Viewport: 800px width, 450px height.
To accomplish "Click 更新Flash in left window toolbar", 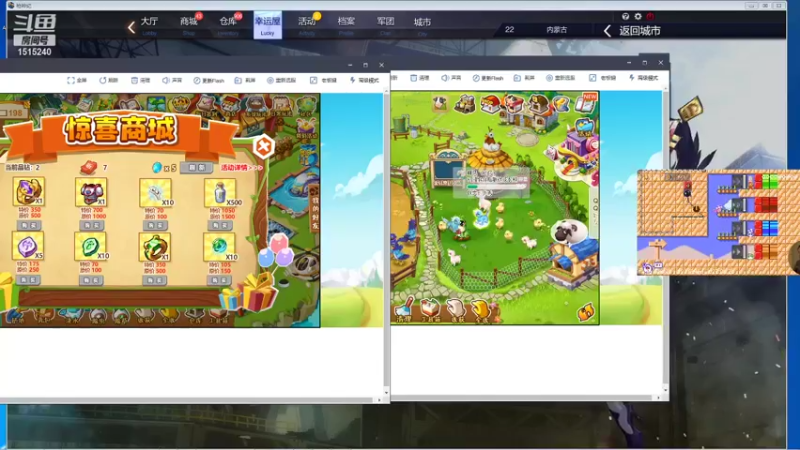I will click(208, 81).
